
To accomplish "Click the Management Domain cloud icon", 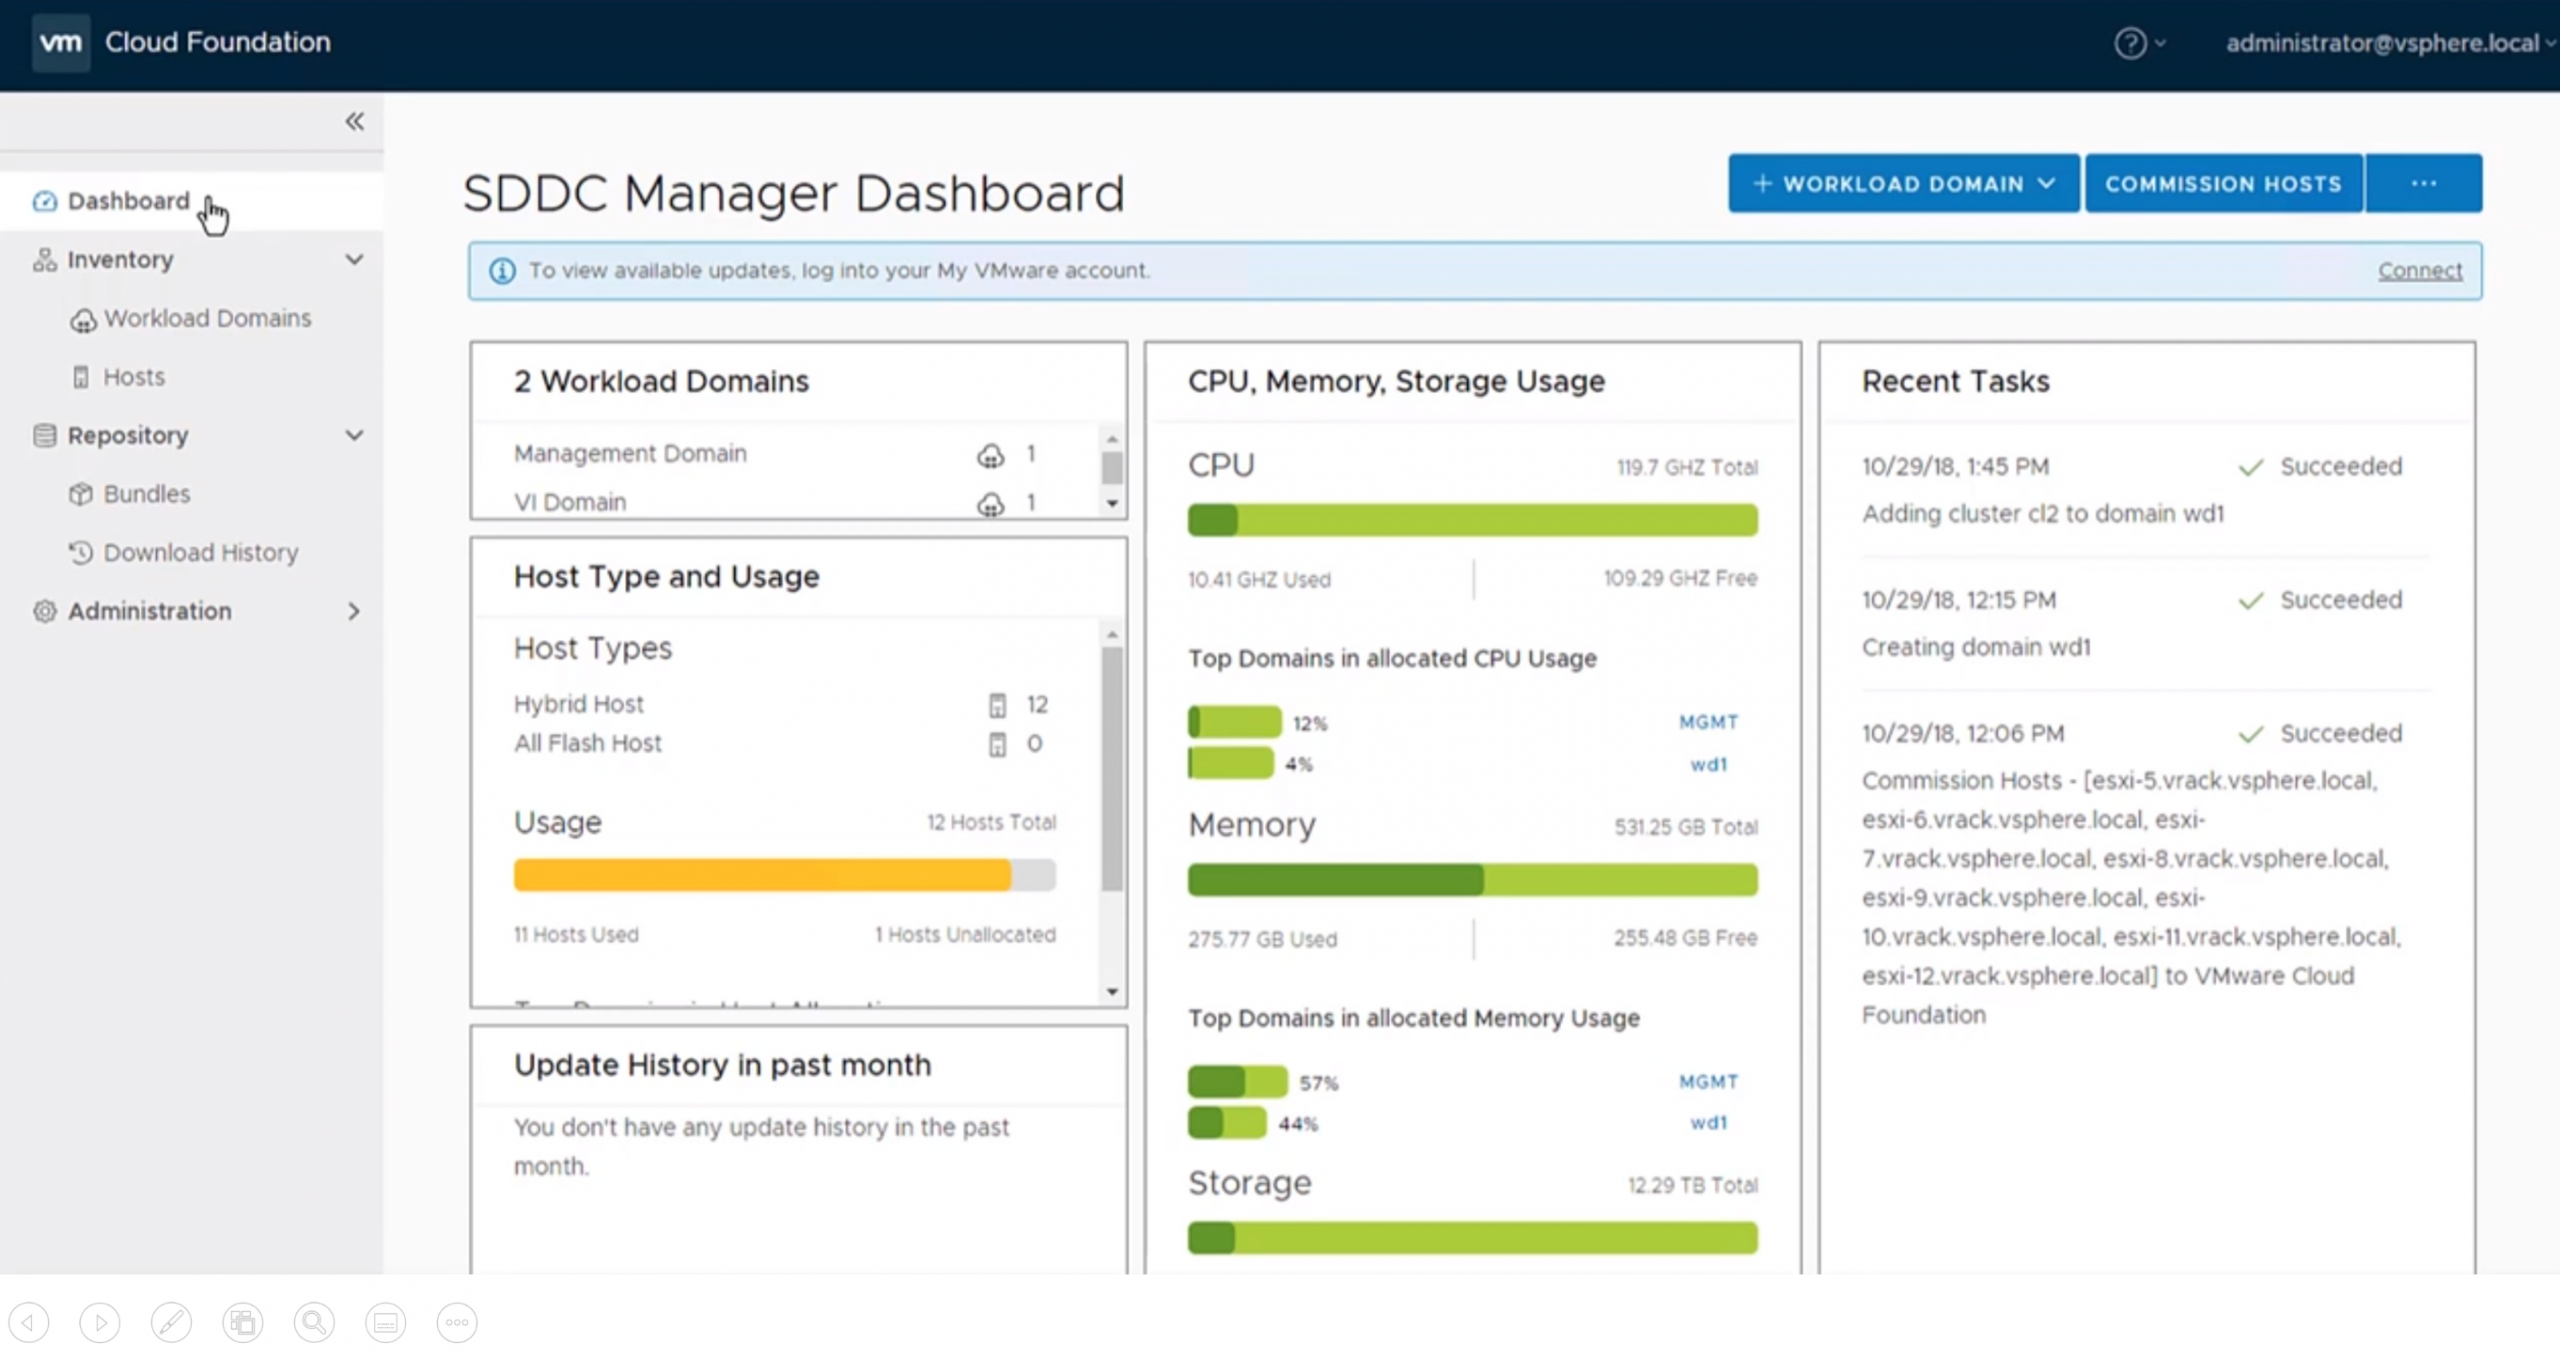I will (990, 455).
